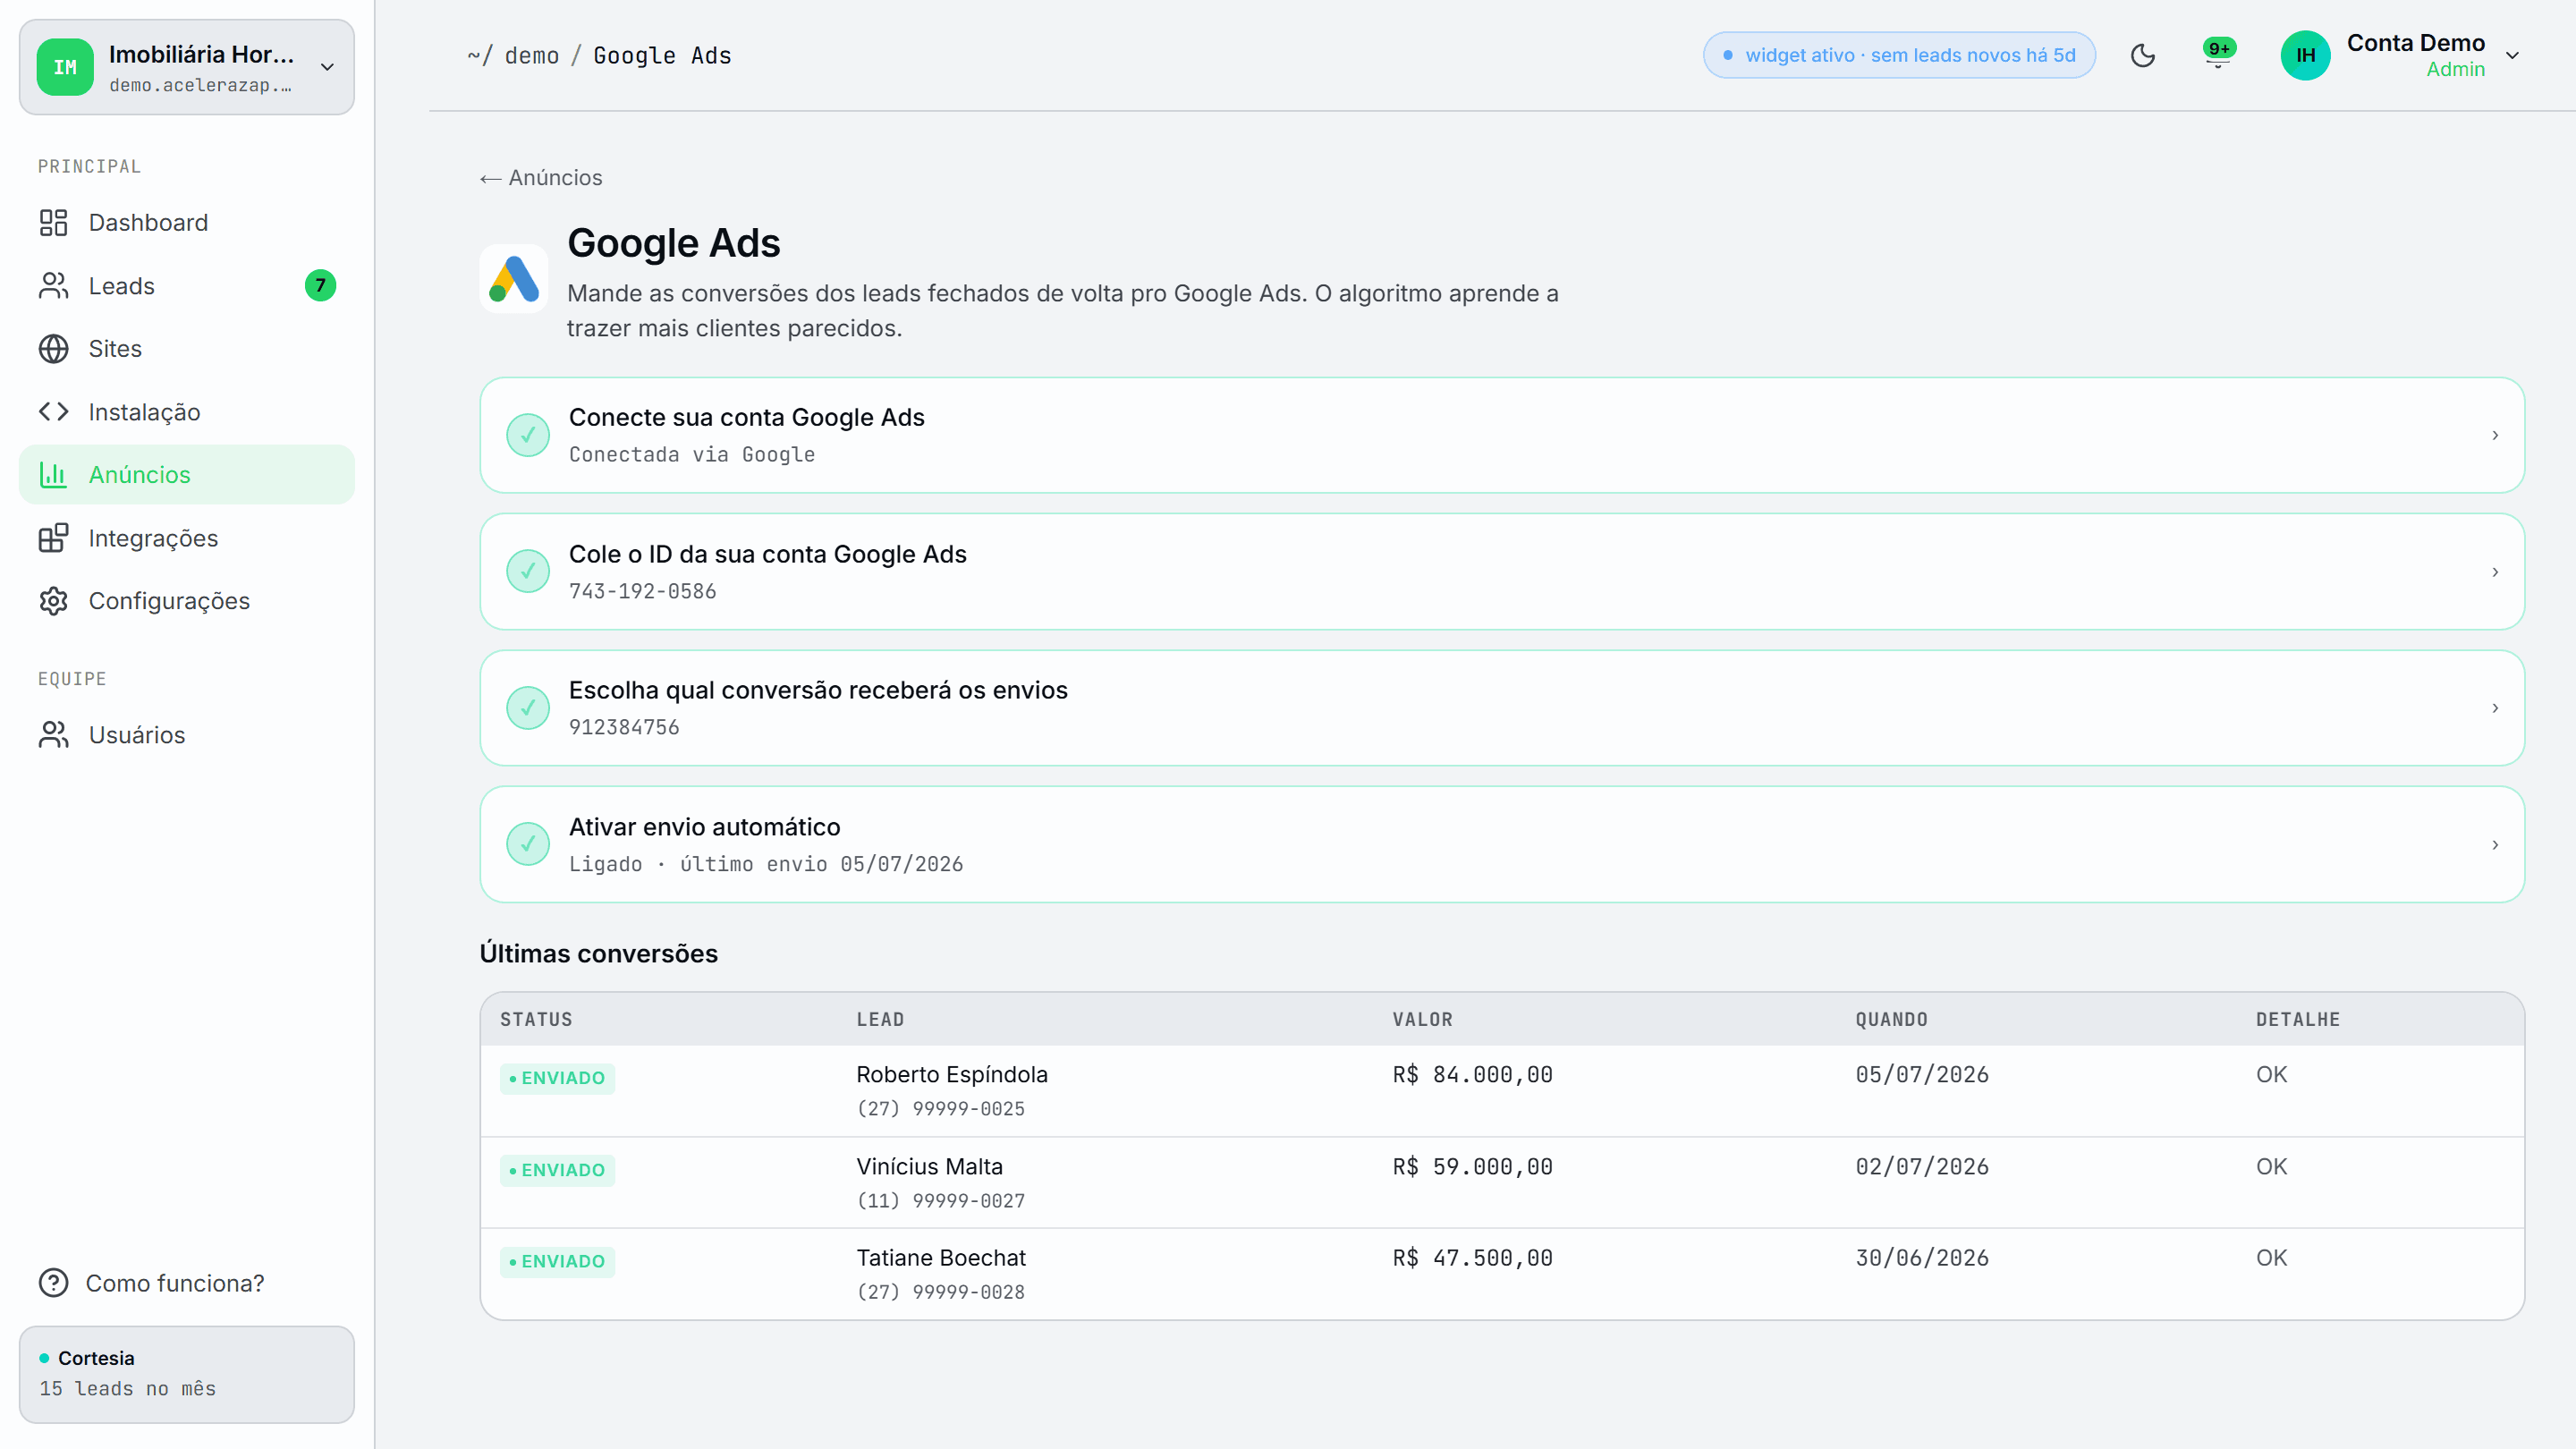Screen dimensions: 2576x1449
Task: Click demo in breadcrumb
Action: [x=532, y=56]
